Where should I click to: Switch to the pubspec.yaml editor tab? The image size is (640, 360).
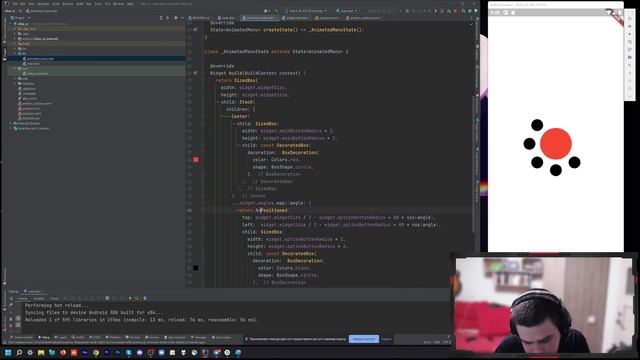pos(327,18)
